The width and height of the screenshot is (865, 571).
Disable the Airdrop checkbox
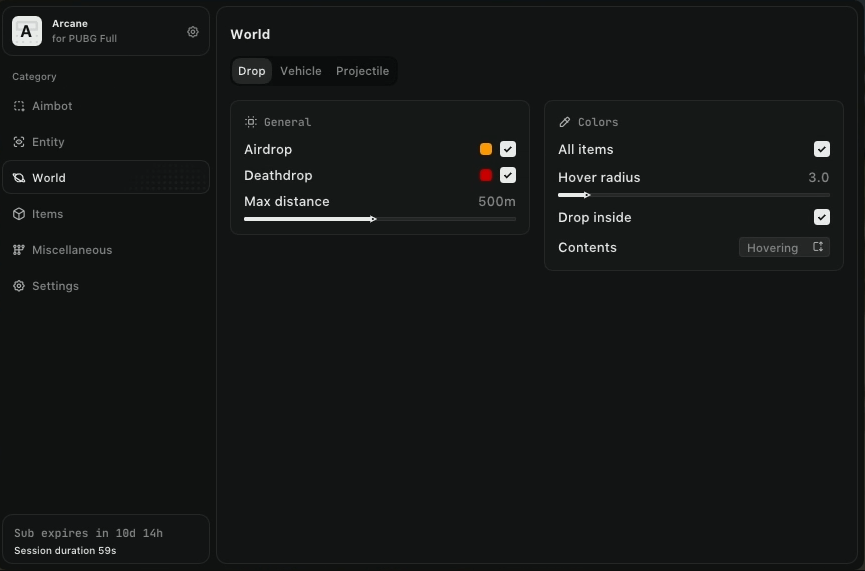tap(508, 149)
